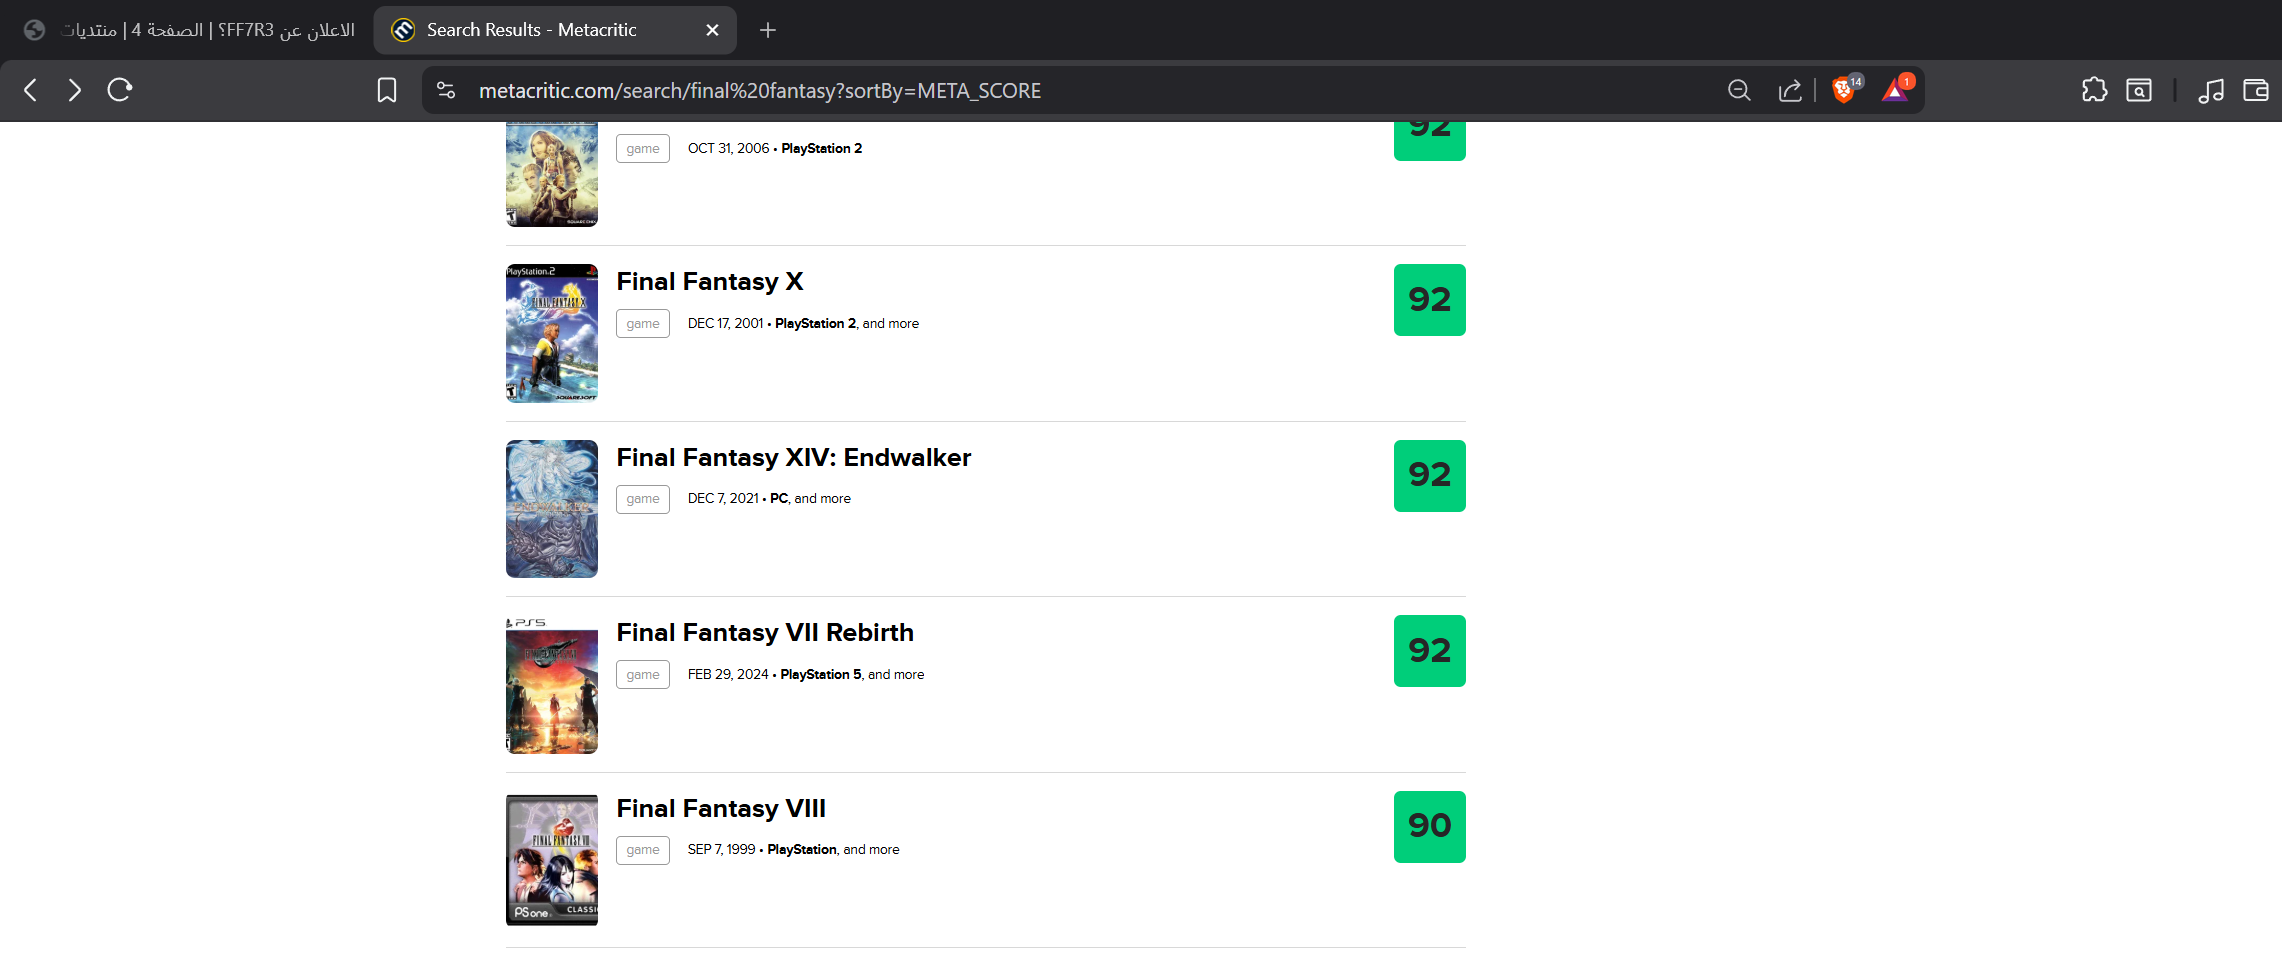Click the address bar URL
The width and height of the screenshot is (2282, 962).
click(760, 91)
